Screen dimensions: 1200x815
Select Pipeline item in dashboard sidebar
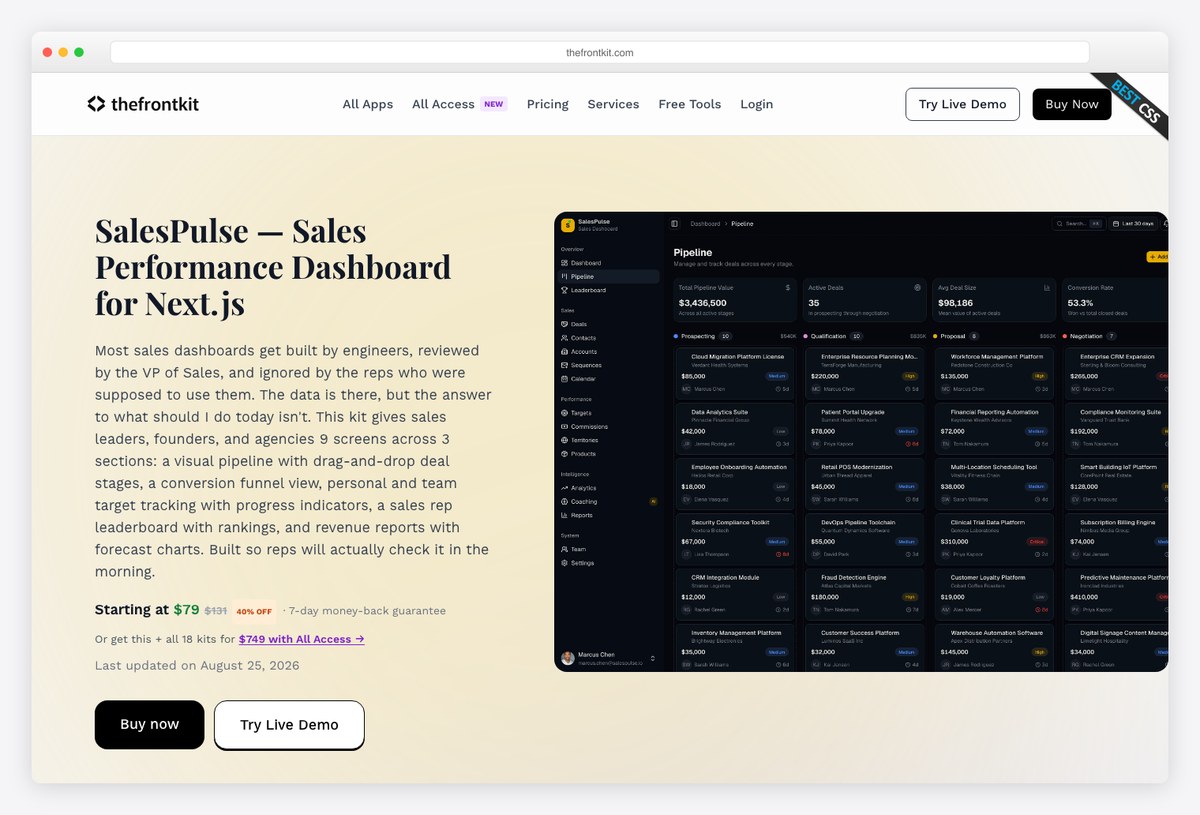[x=608, y=276]
